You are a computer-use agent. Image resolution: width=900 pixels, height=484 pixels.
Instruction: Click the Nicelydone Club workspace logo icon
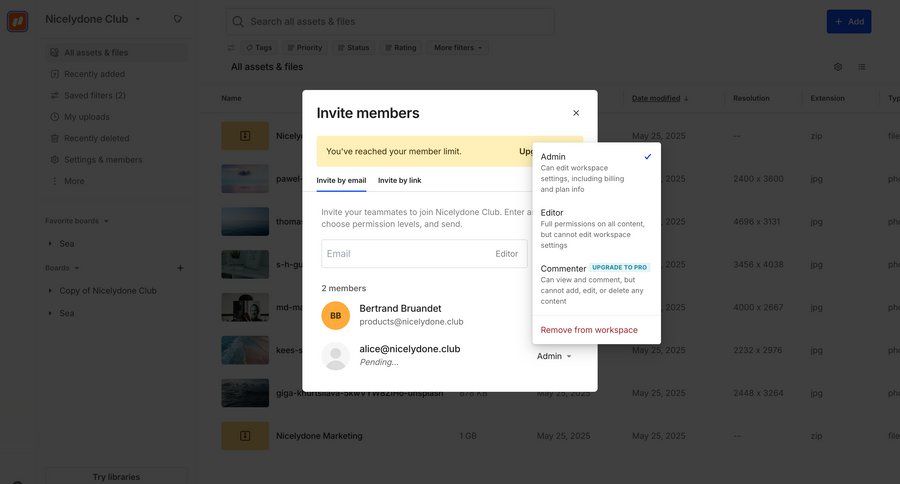[18, 21]
